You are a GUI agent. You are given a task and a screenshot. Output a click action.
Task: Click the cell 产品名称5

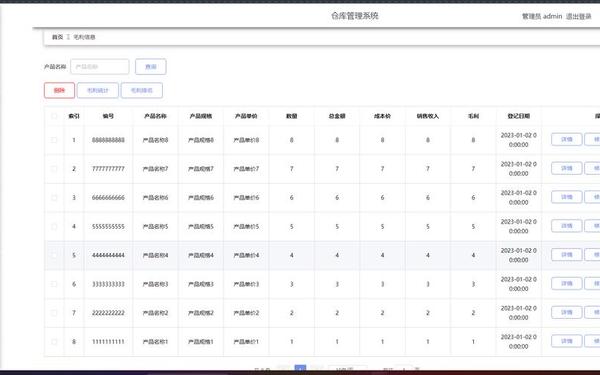click(155, 227)
